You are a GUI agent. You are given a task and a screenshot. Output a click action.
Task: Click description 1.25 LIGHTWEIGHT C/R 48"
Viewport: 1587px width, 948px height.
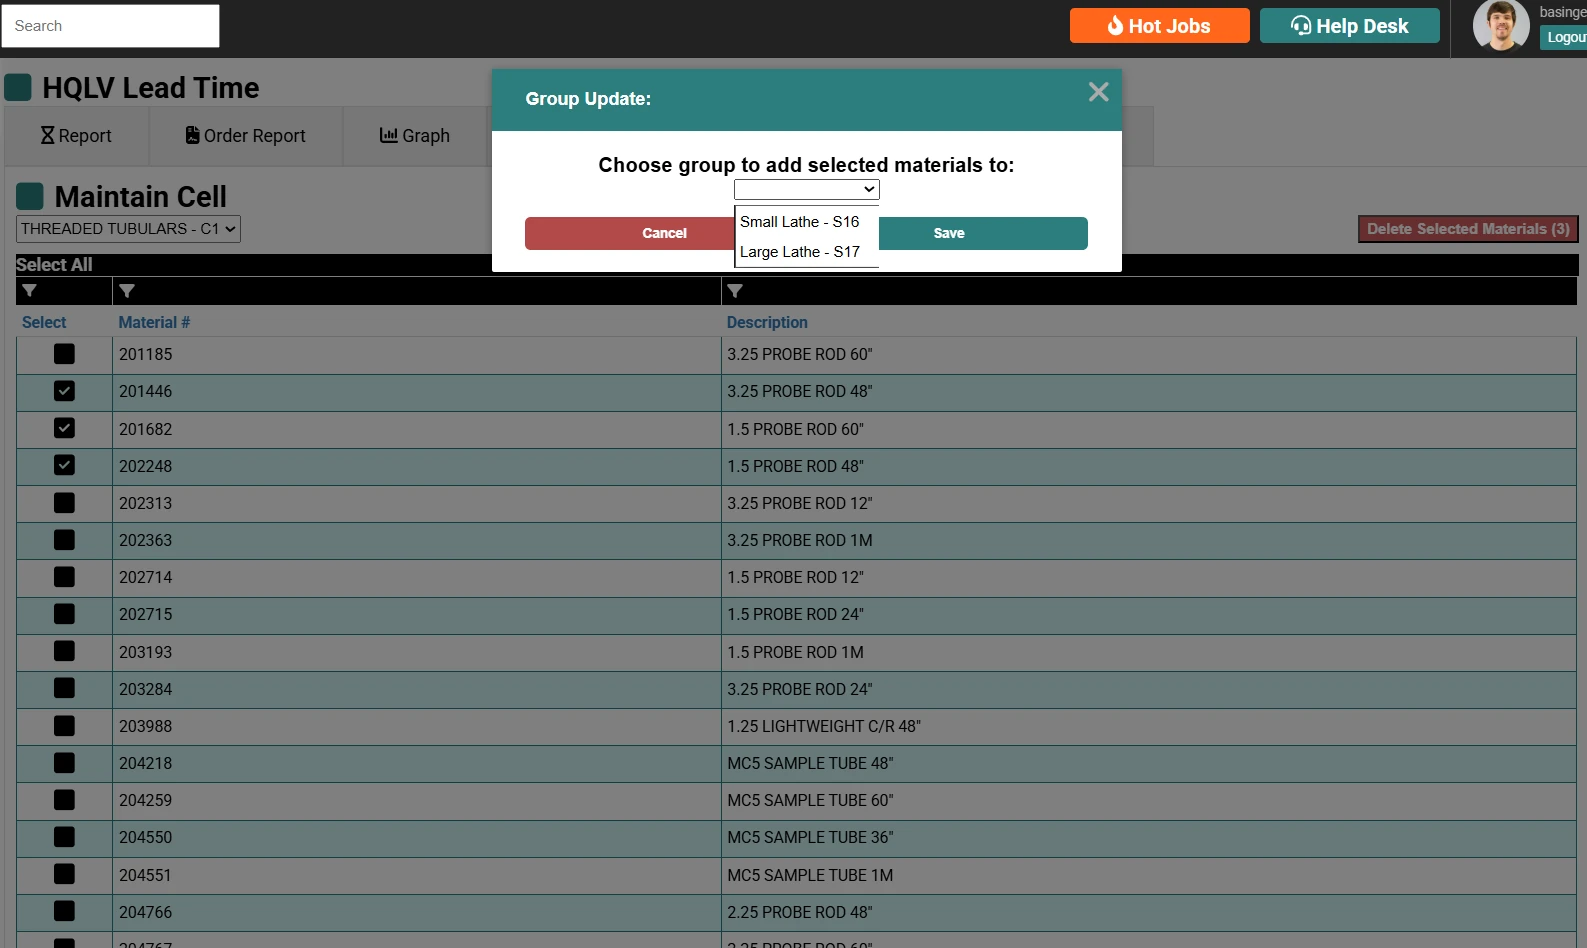coord(824,726)
